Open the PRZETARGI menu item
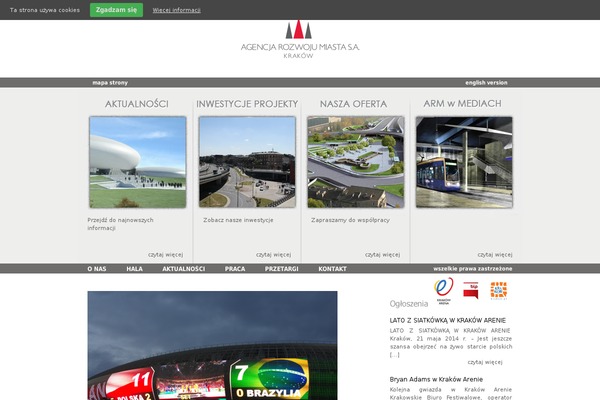This screenshot has width=600, height=400. coord(282,269)
